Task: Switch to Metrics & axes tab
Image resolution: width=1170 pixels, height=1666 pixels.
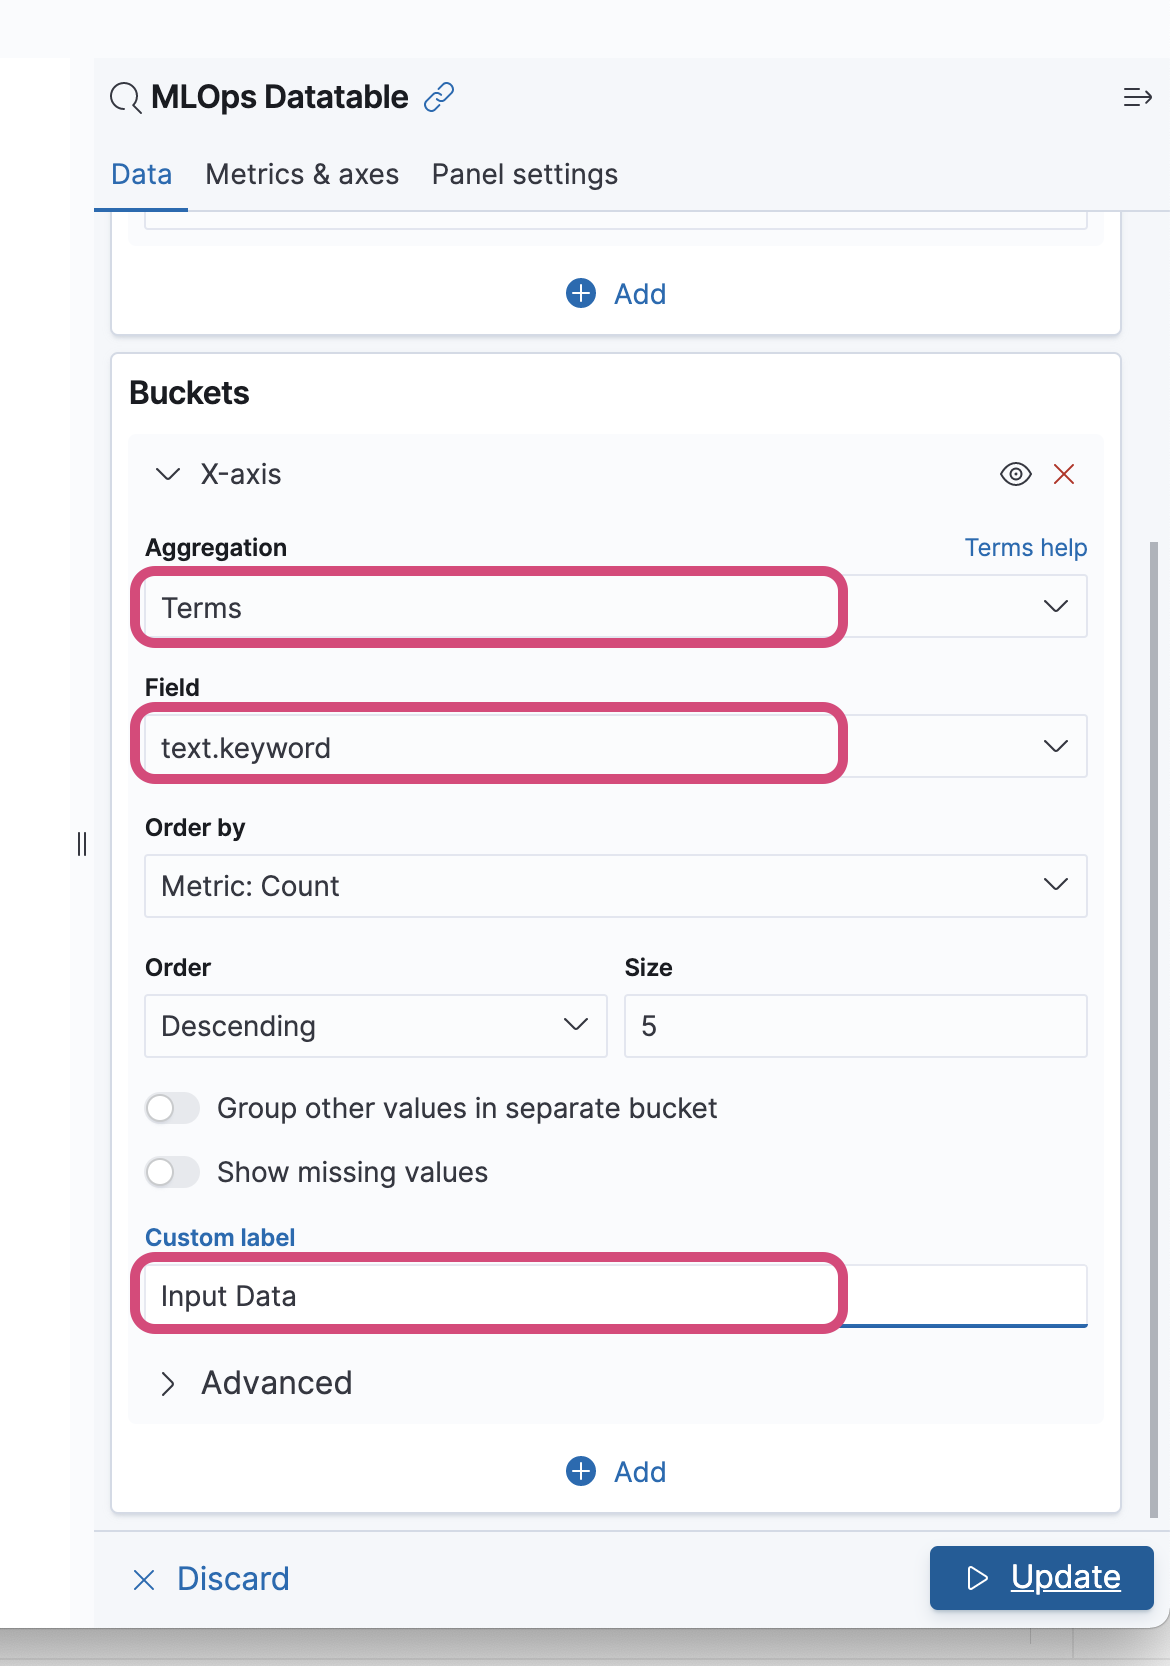Action: 302,175
